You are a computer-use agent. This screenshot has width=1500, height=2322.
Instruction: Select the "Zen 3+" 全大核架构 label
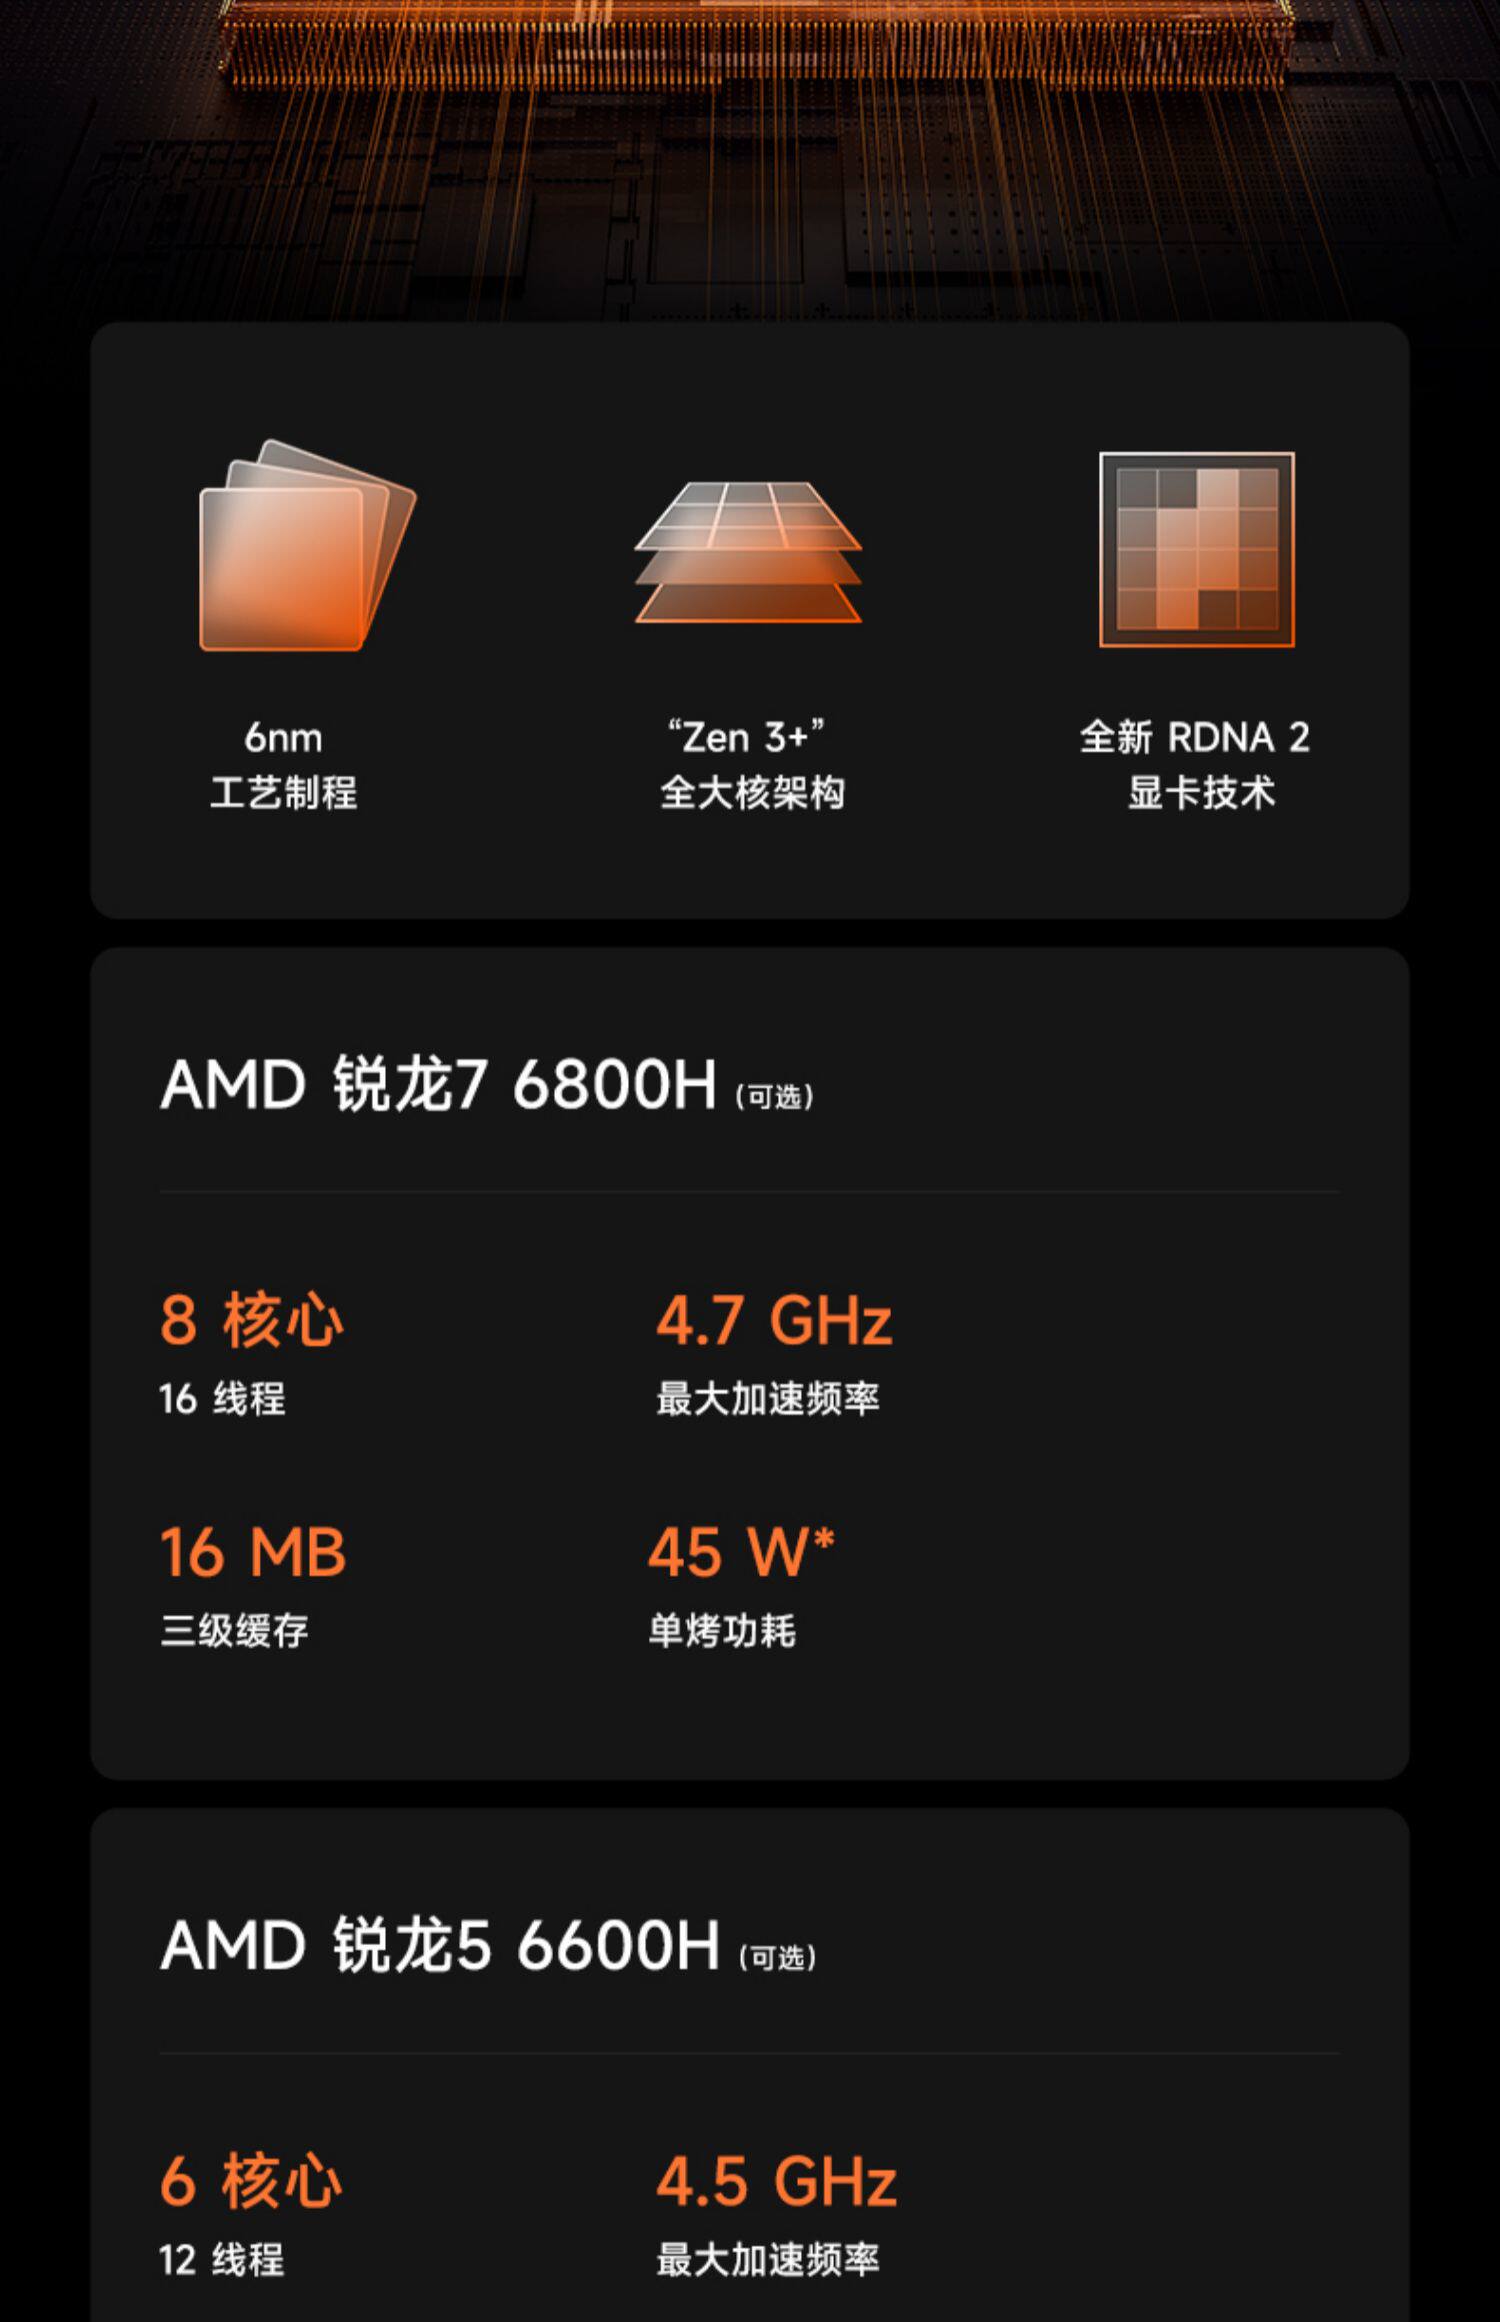tap(751, 765)
